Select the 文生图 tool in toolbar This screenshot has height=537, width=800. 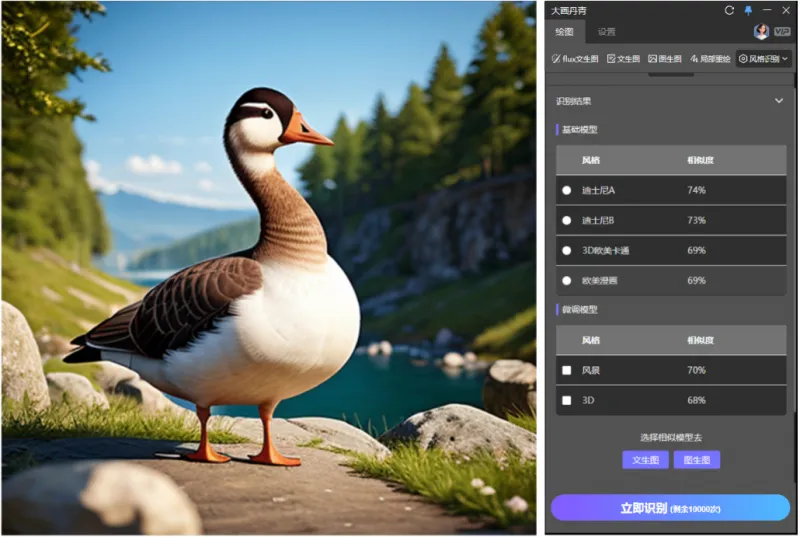(623, 59)
